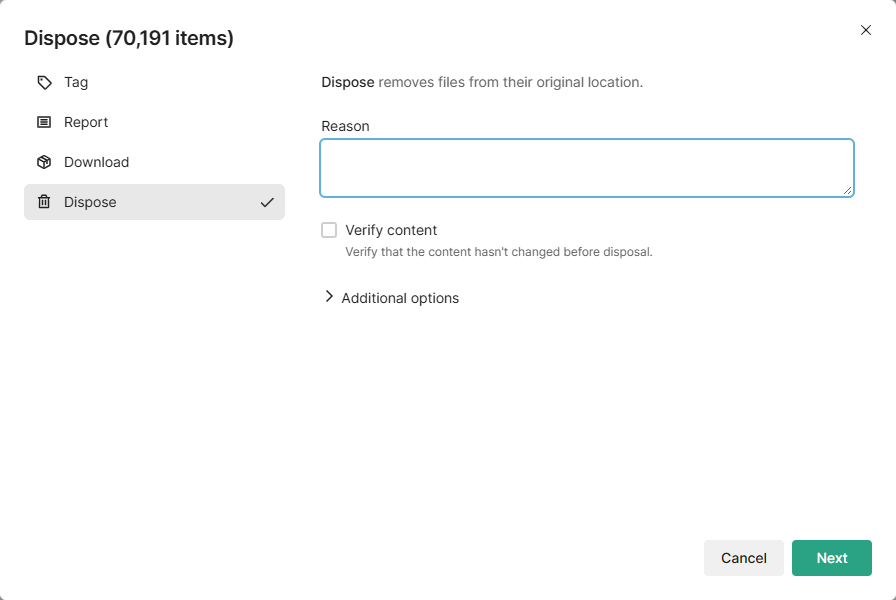Viewport: 896px width, 600px height.
Task: Click the checkmark on Dispose row
Action: click(x=267, y=202)
